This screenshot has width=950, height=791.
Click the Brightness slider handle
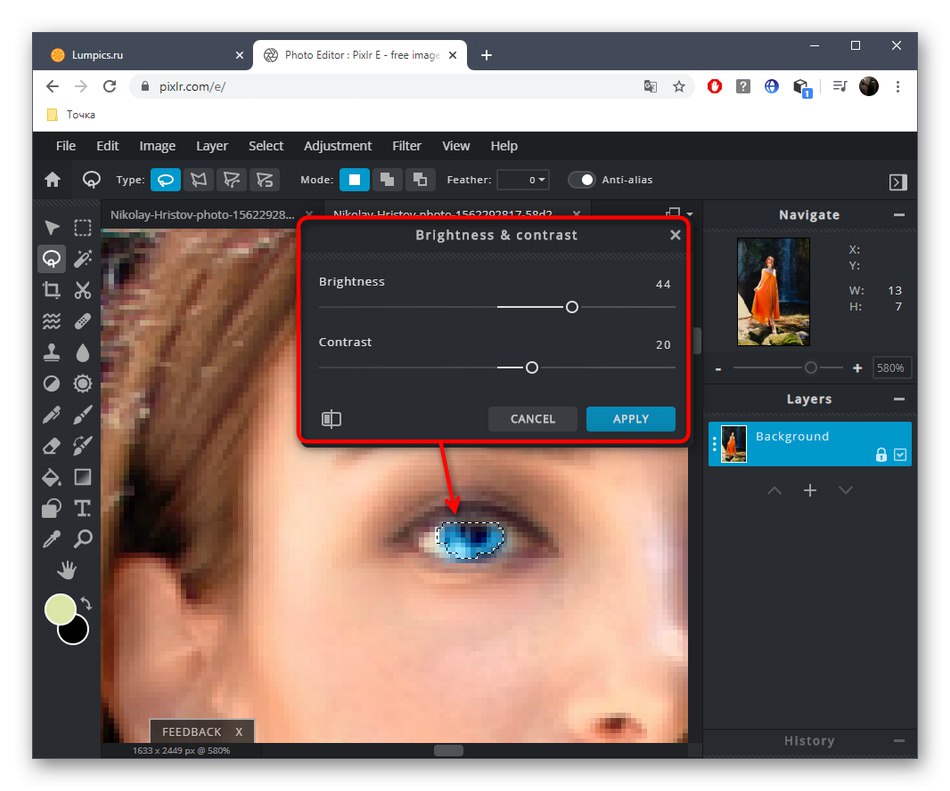coord(572,307)
